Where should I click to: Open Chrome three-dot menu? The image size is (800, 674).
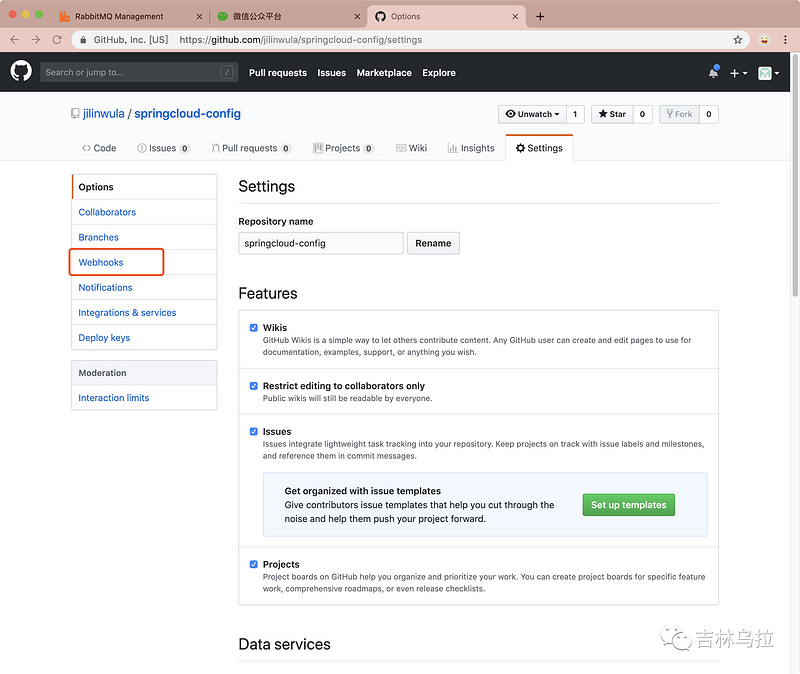pyautogui.click(x=785, y=39)
